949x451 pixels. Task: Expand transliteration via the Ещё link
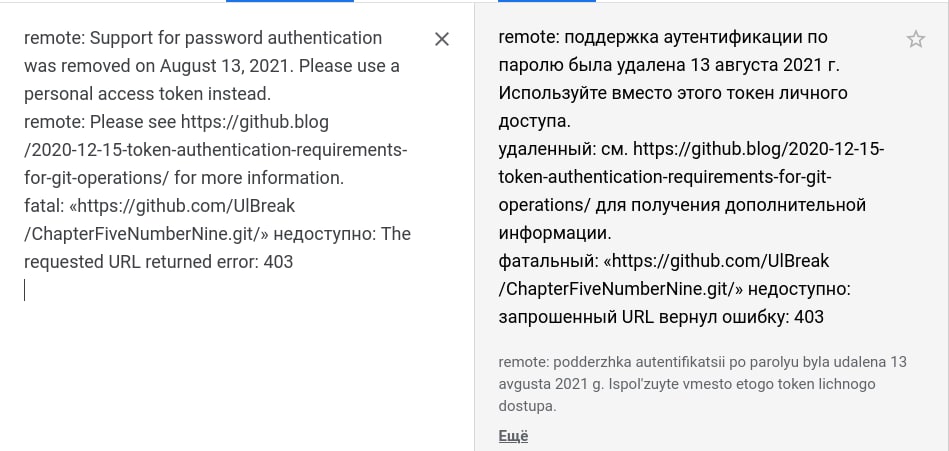pyautogui.click(x=513, y=436)
